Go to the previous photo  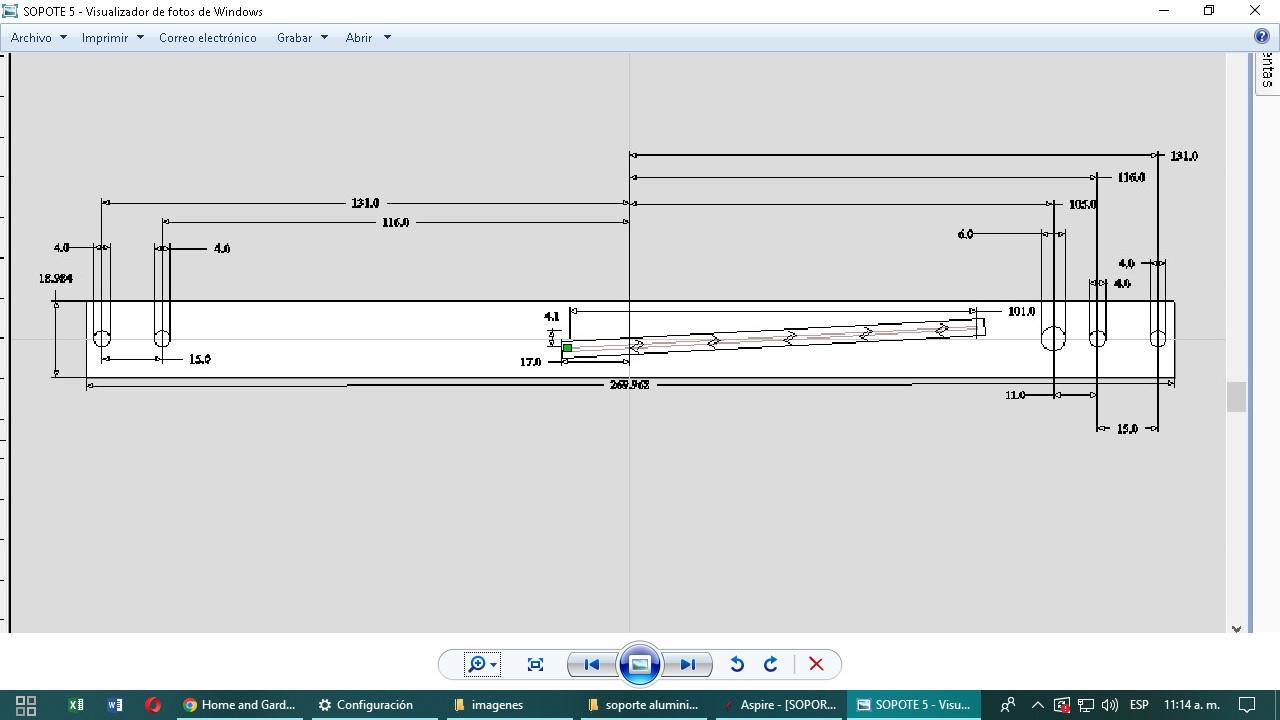[591, 664]
